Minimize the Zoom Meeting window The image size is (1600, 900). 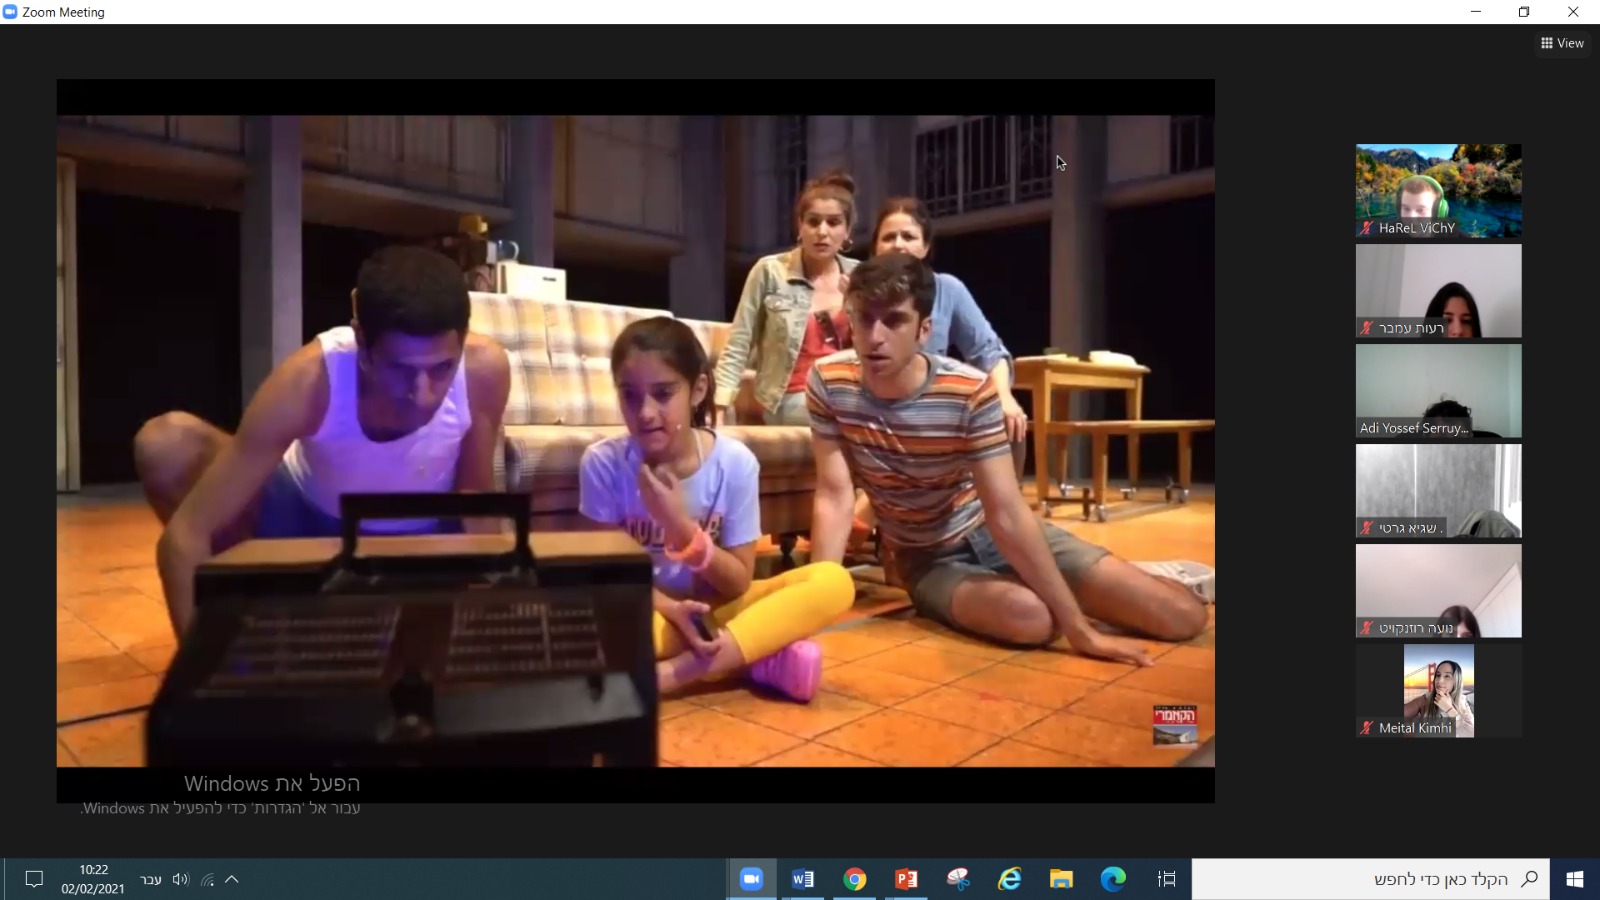[1475, 12]
